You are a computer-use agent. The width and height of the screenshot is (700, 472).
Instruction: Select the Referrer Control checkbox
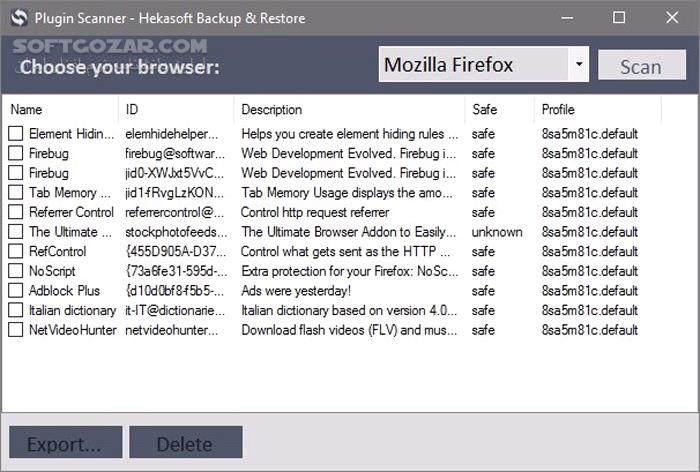(16, 212)
